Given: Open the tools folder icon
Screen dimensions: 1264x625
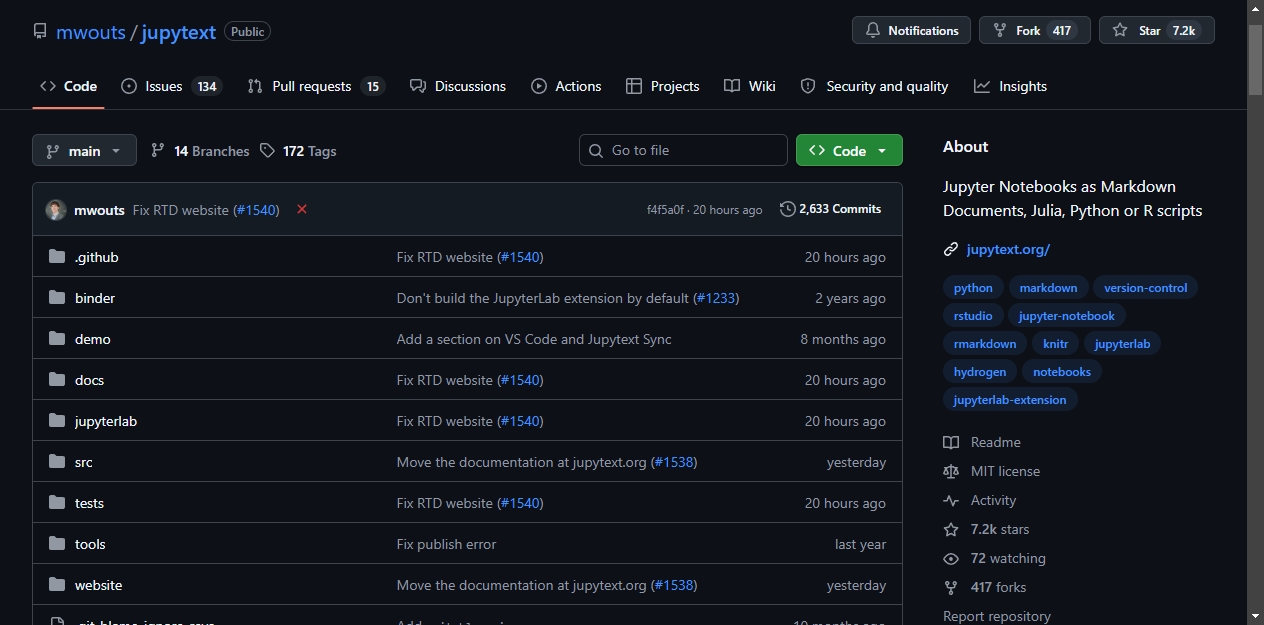Looking at the screenshot, I should [57, 544].
